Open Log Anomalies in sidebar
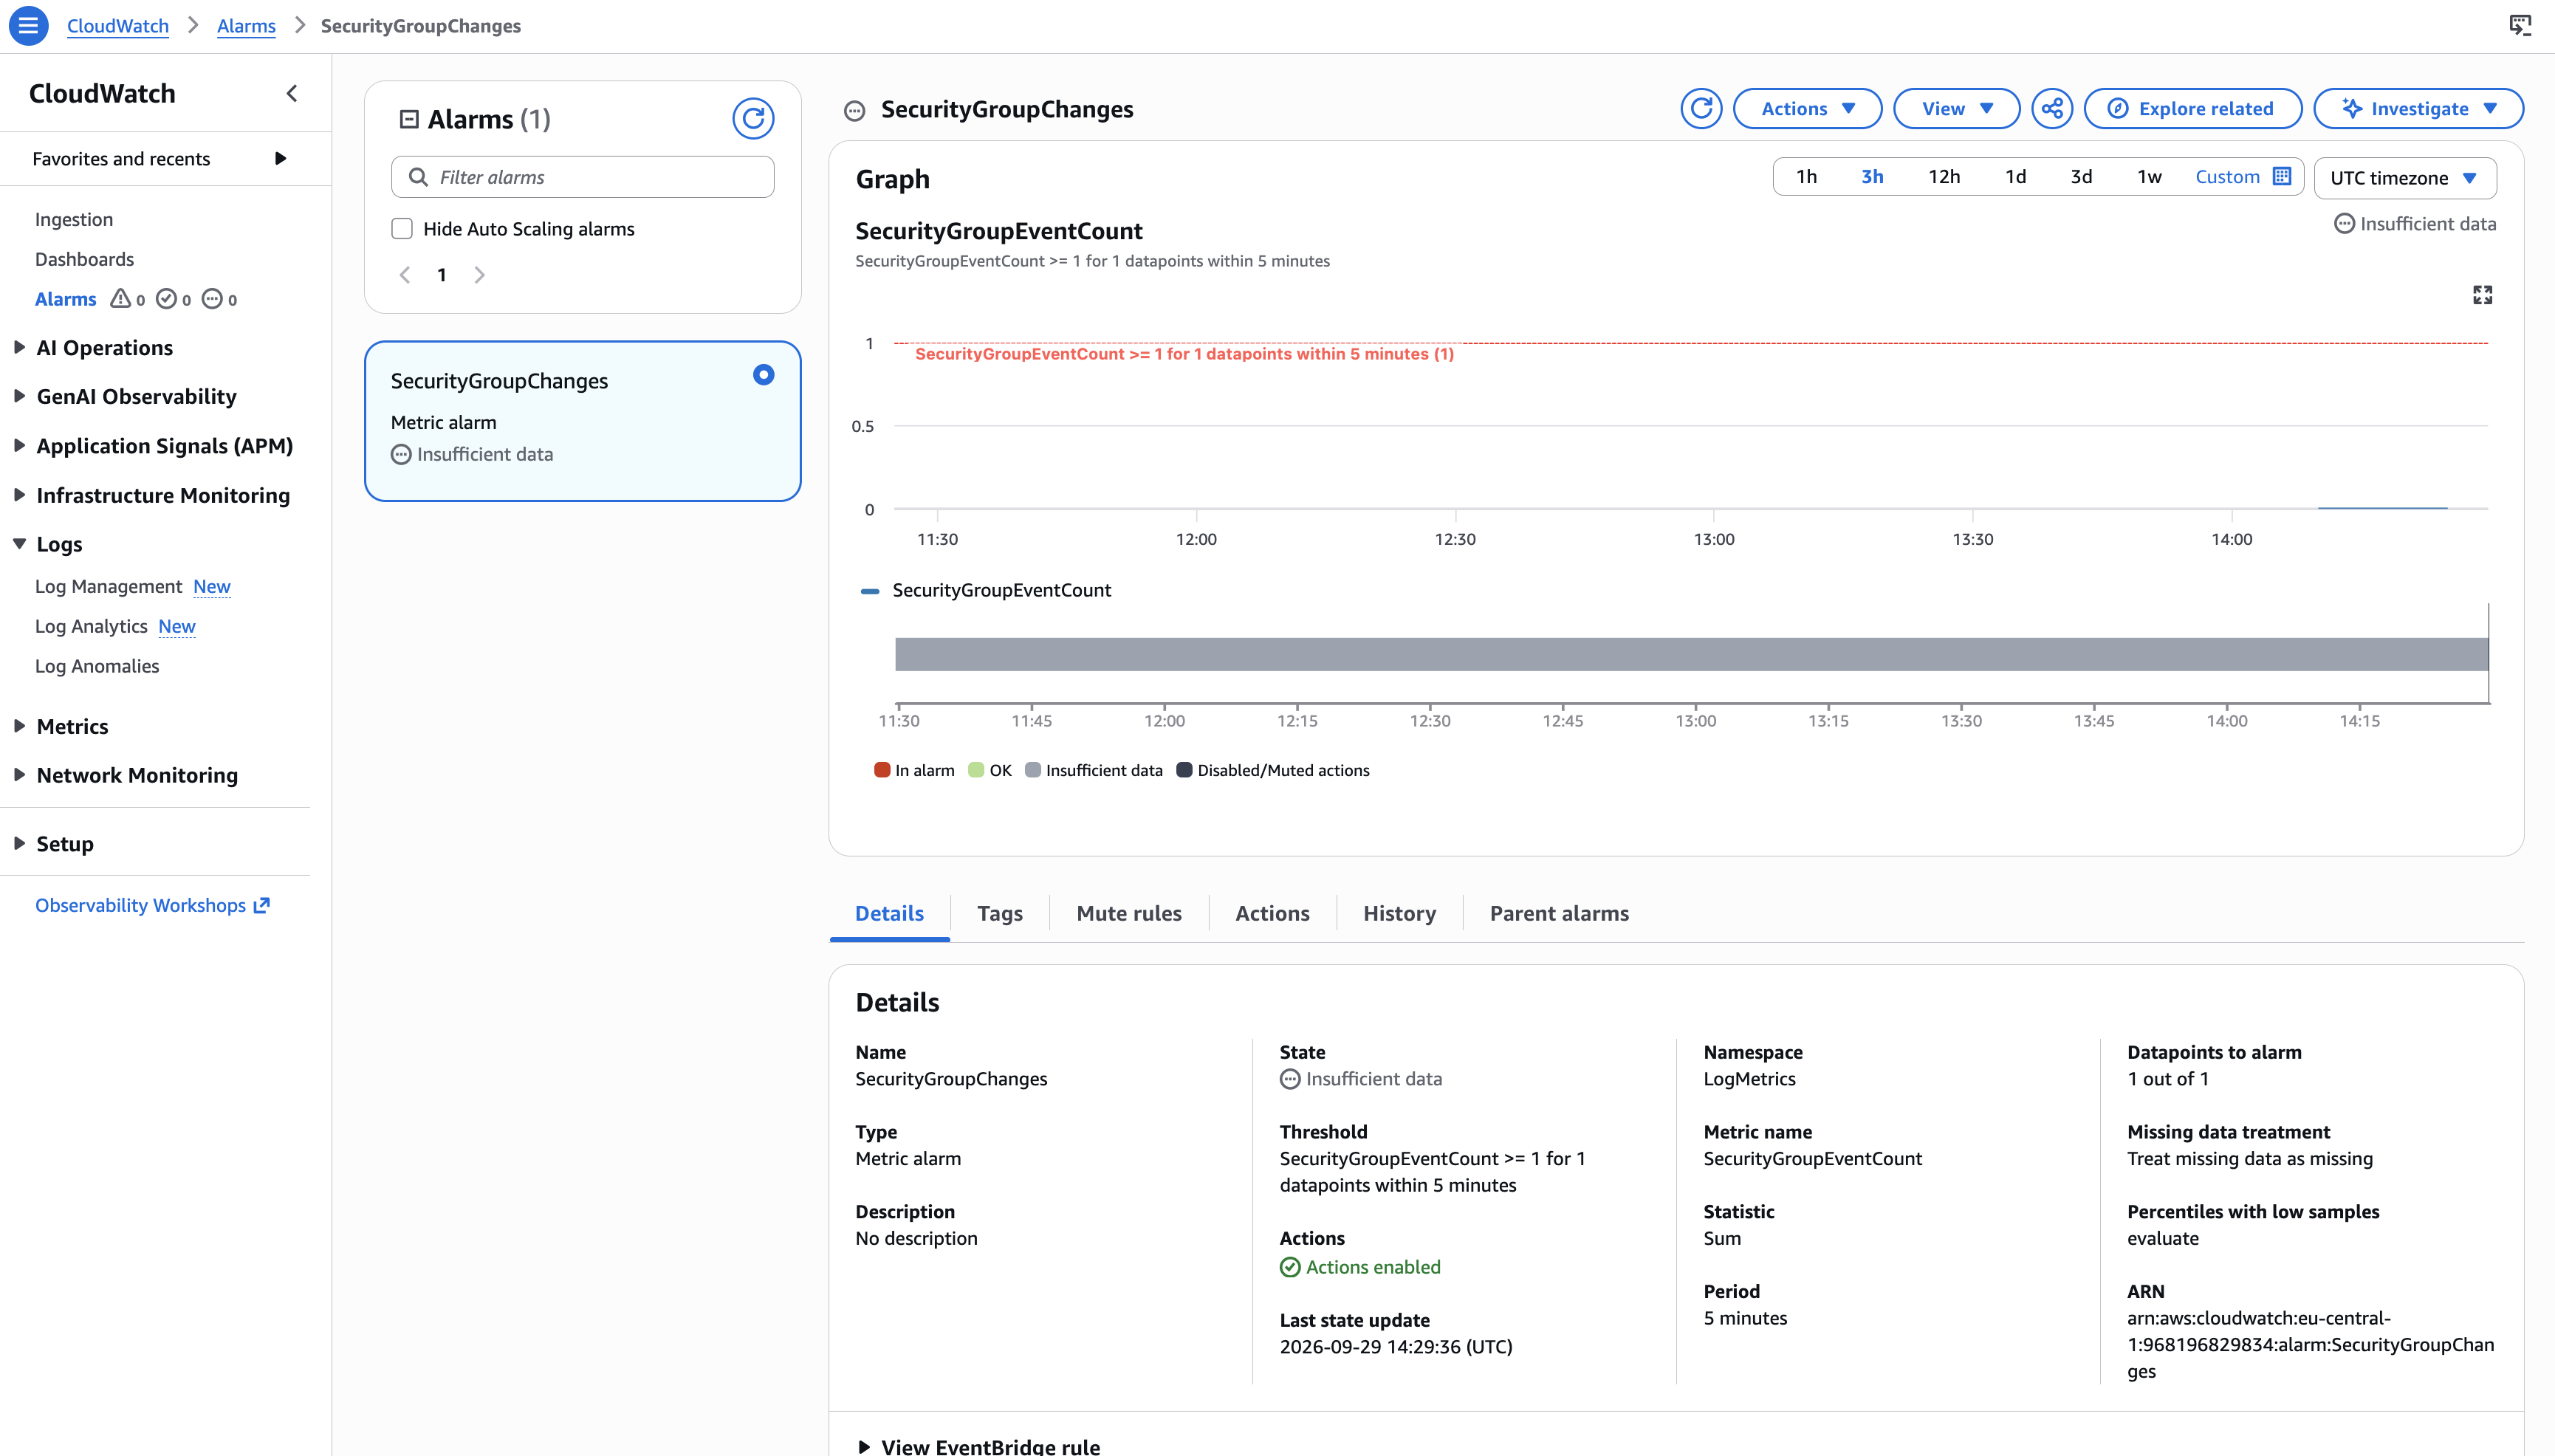The height and width of the screenshot is (1456, 2555). pyautogui.click(x=97, y=666)
